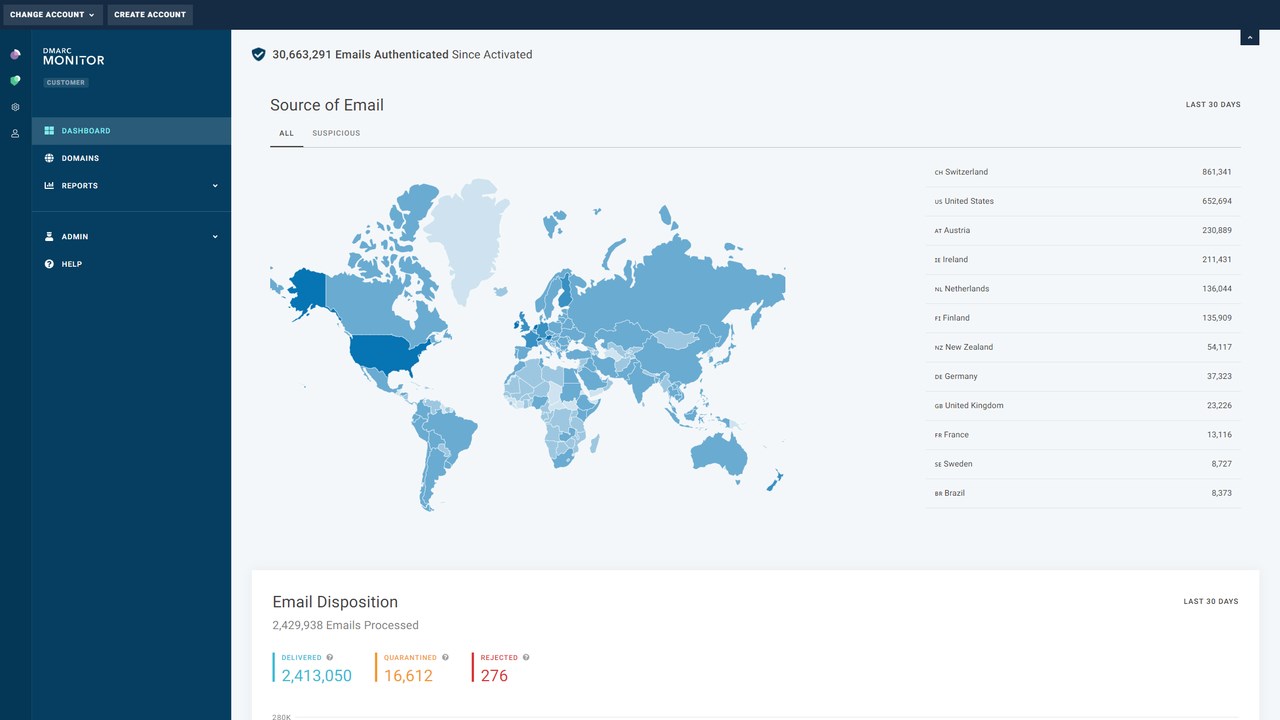Image resolution: width=1280 pixels, height=720 pixels.
Task: Click the Help question mark icon
Action: click(x=49, y=264)
